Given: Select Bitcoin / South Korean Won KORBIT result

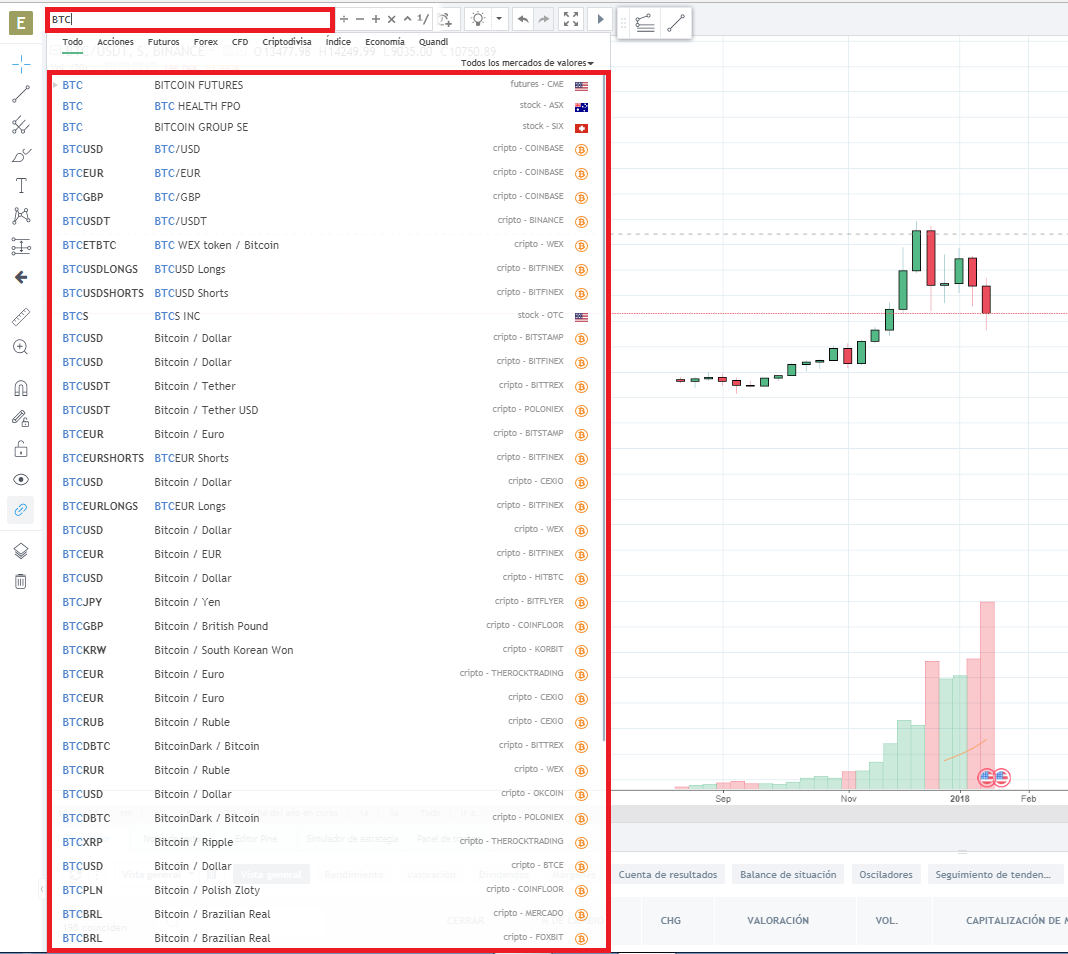Looking at the screenshot, I should (328, 650).
